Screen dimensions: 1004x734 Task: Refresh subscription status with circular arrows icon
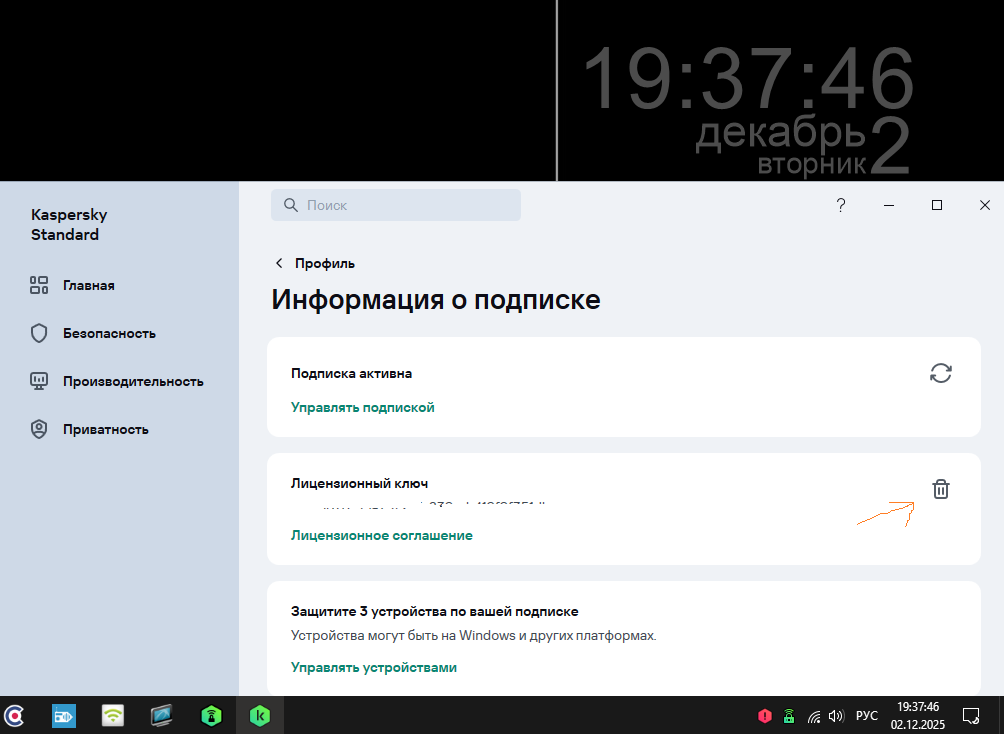tap(941, 373)
